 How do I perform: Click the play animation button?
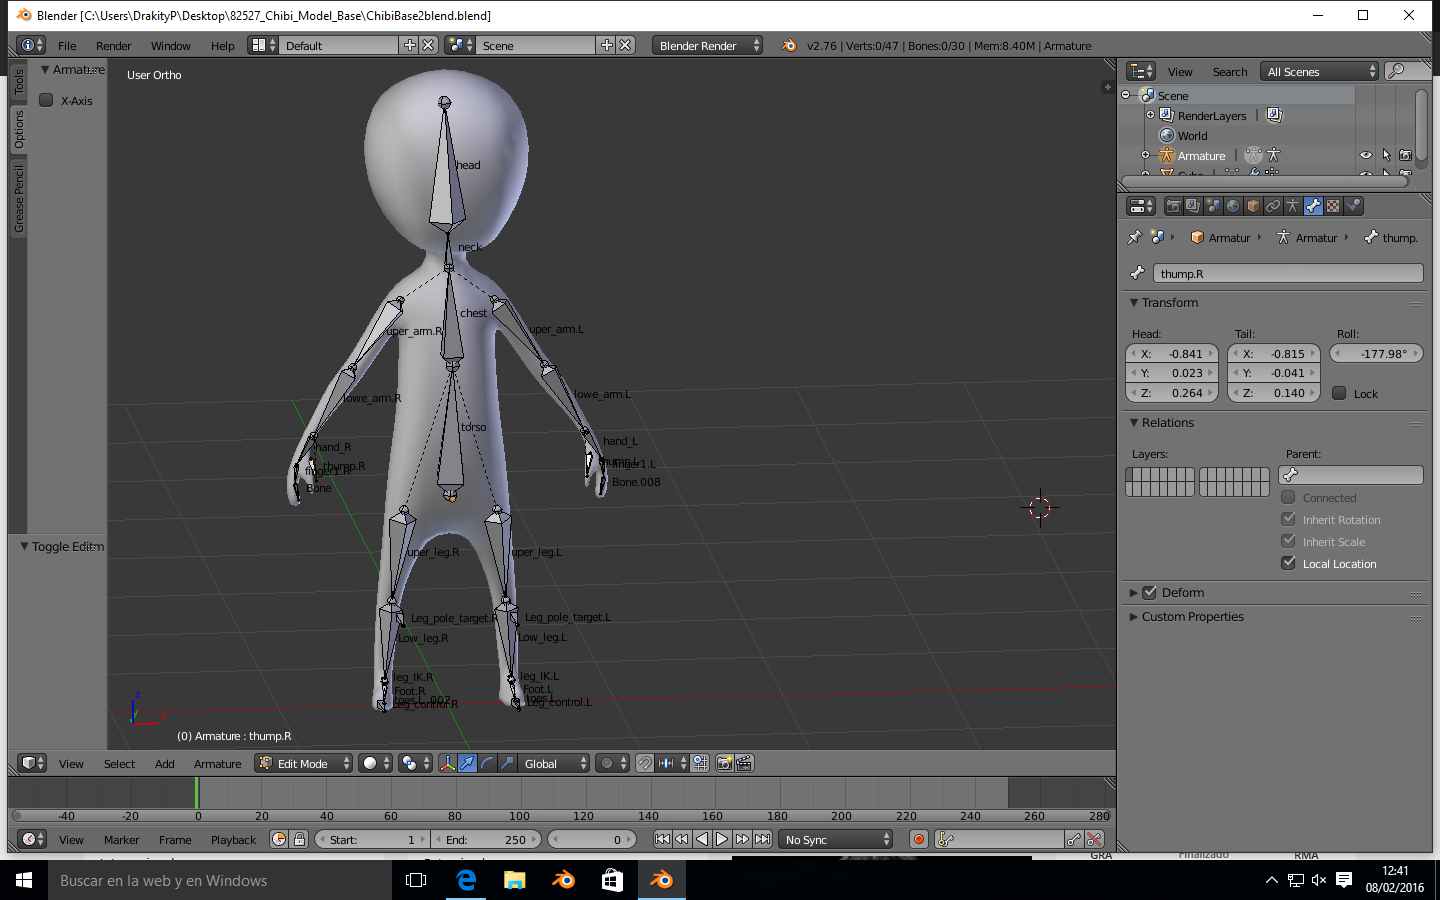722,839
